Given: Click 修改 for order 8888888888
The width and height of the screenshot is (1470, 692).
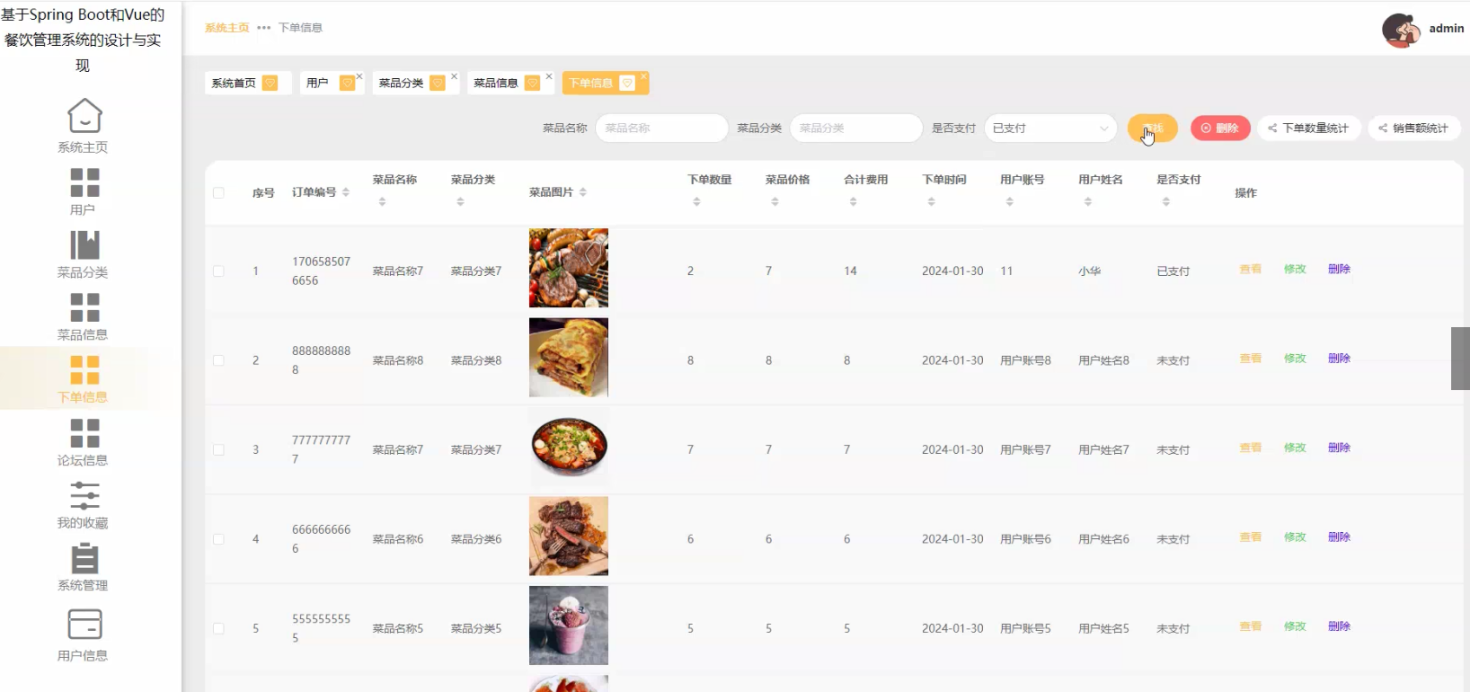Looking at the screenshot, I should click(x=1295, y=358).
